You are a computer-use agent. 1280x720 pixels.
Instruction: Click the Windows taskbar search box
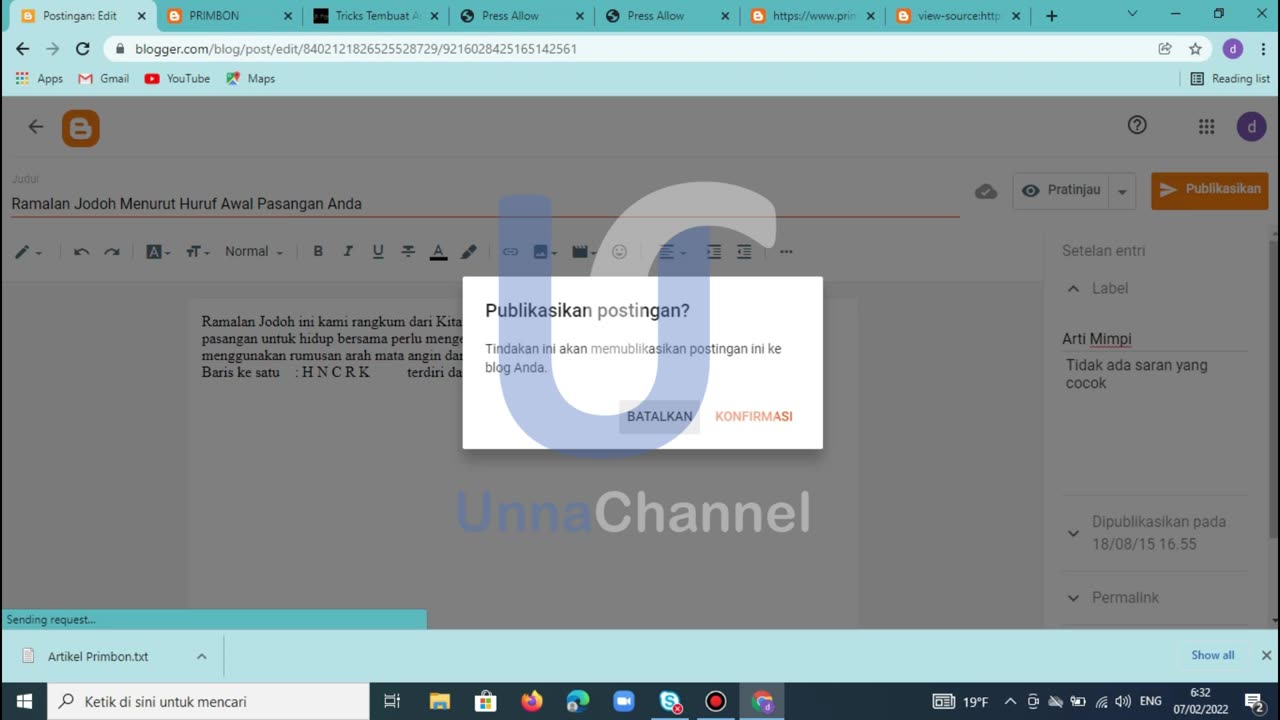click(209, 702)
